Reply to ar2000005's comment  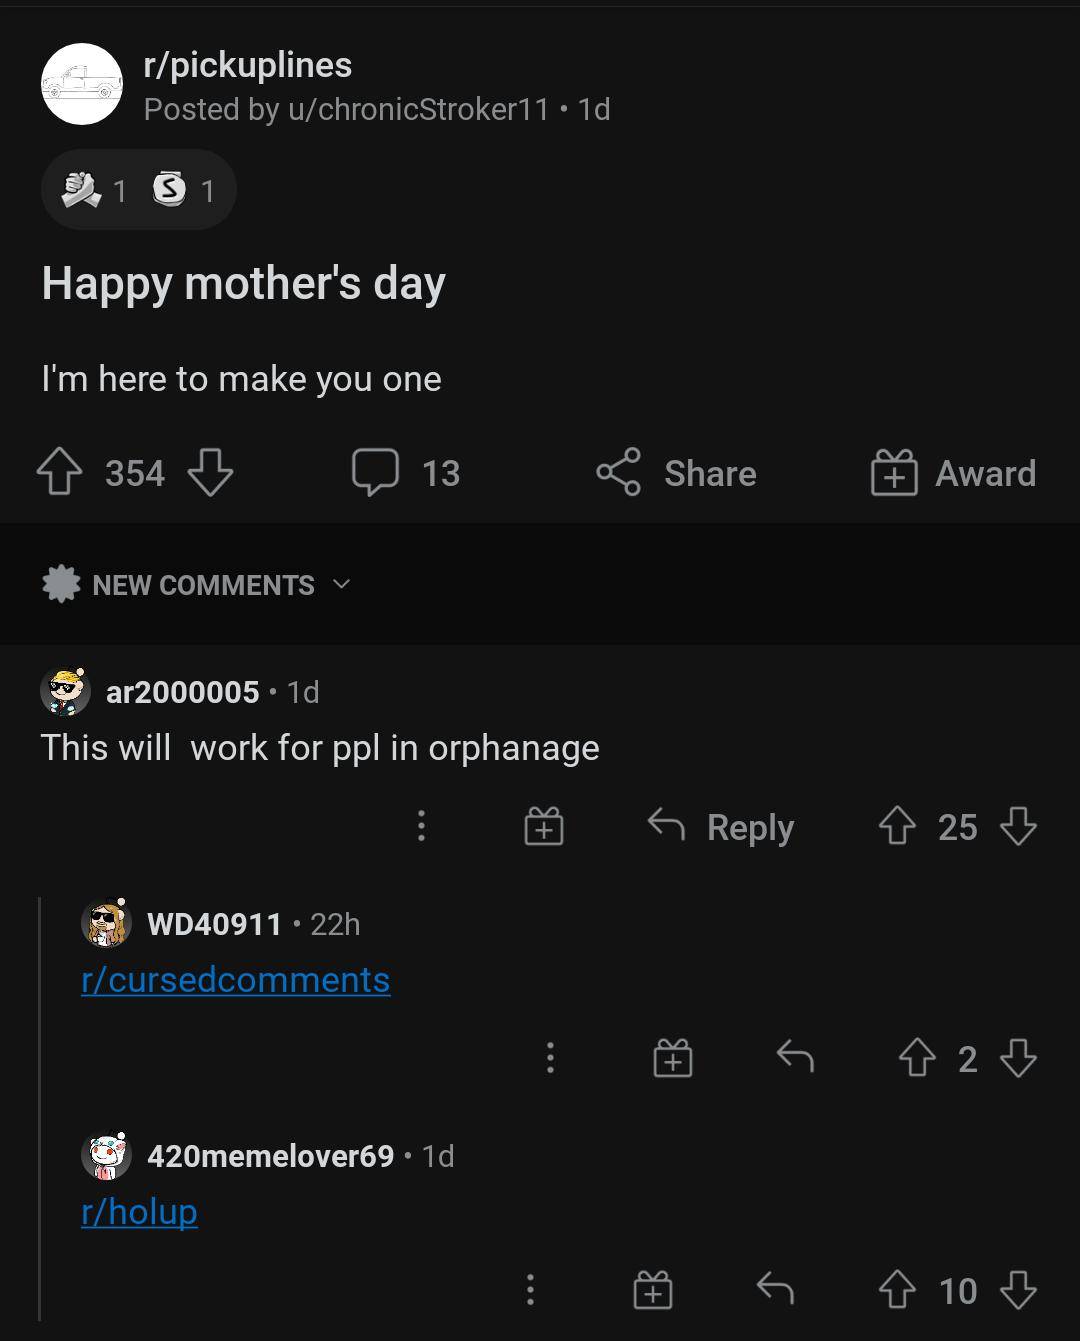point(721,827)
